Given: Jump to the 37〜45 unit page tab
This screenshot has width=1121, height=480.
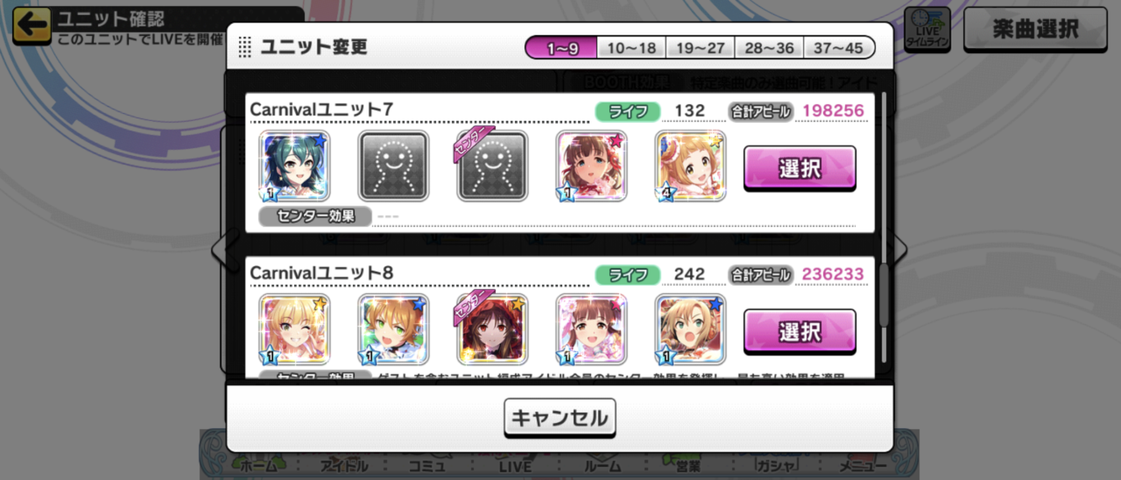Looking at the screenshot, I should (x=839, y=48).
